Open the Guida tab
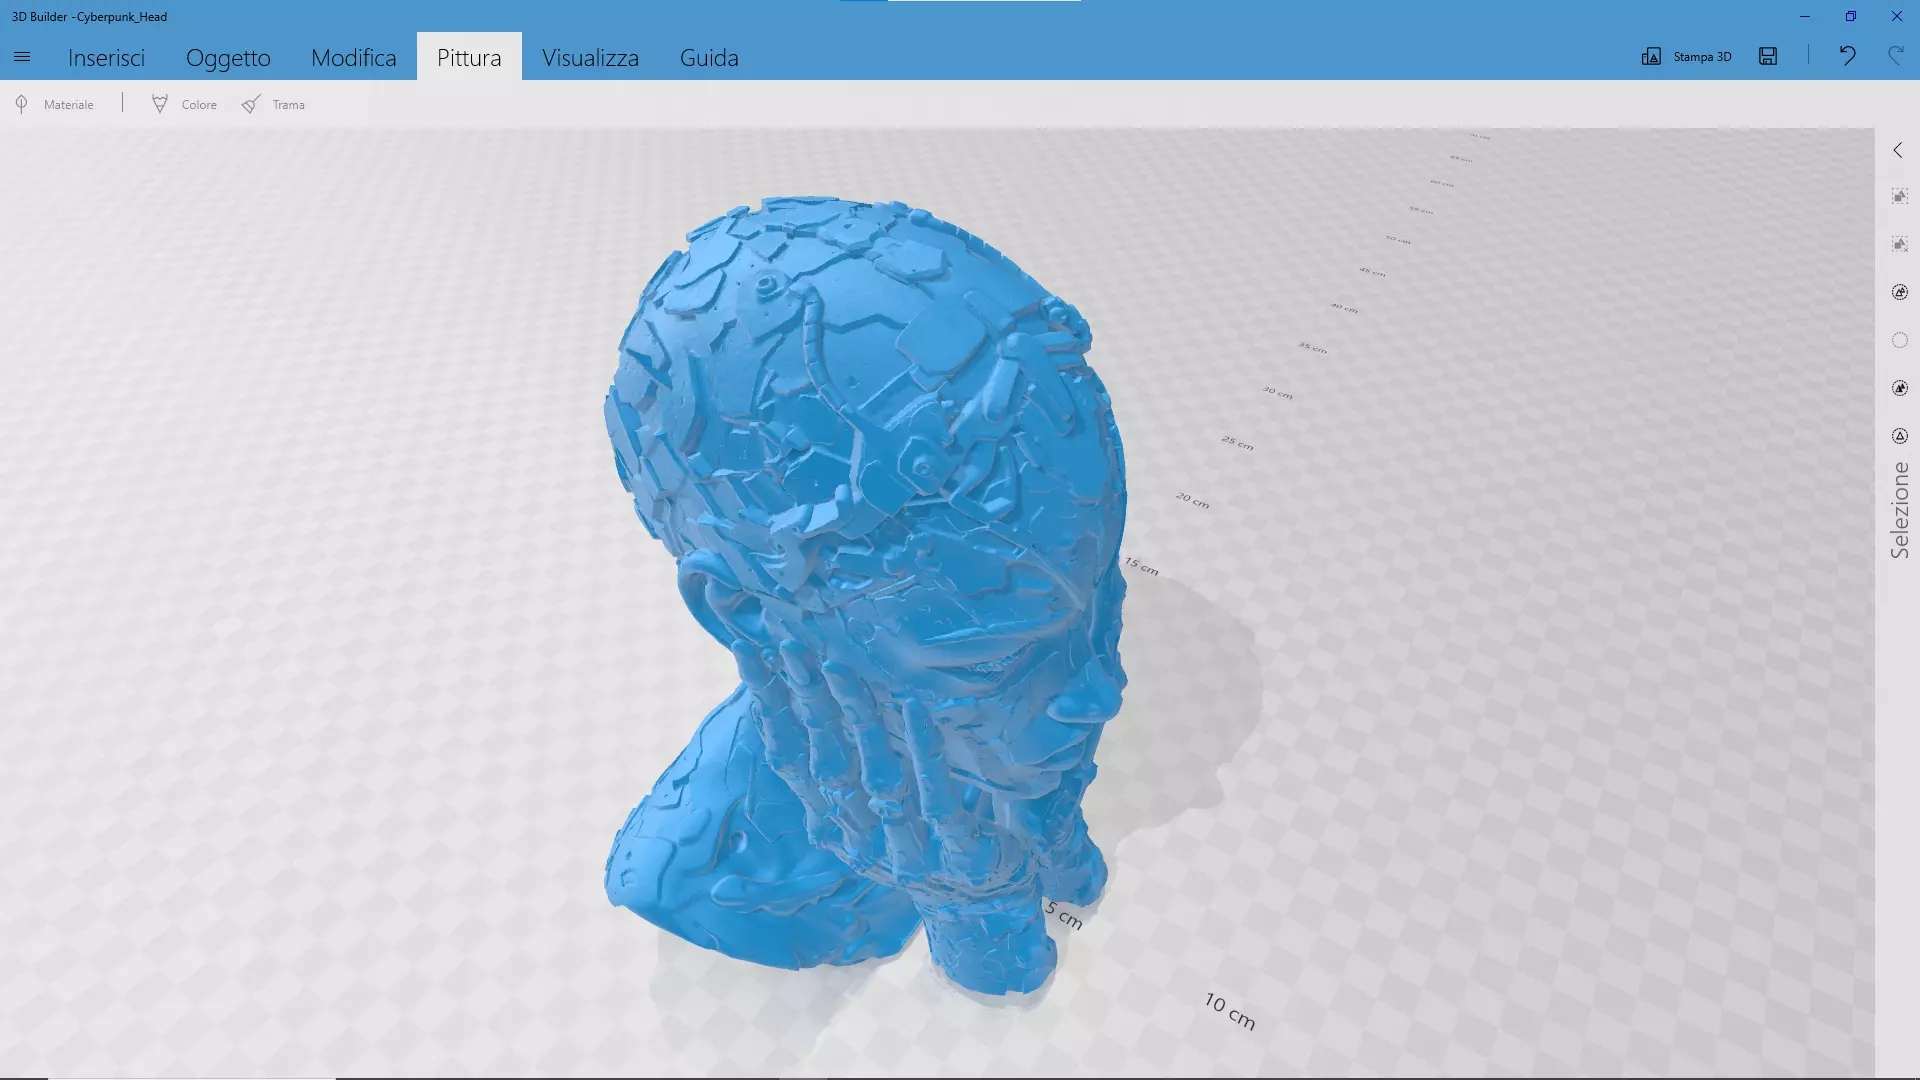The width and height of the screenshot is (1920, 1080). click(709, 57)
